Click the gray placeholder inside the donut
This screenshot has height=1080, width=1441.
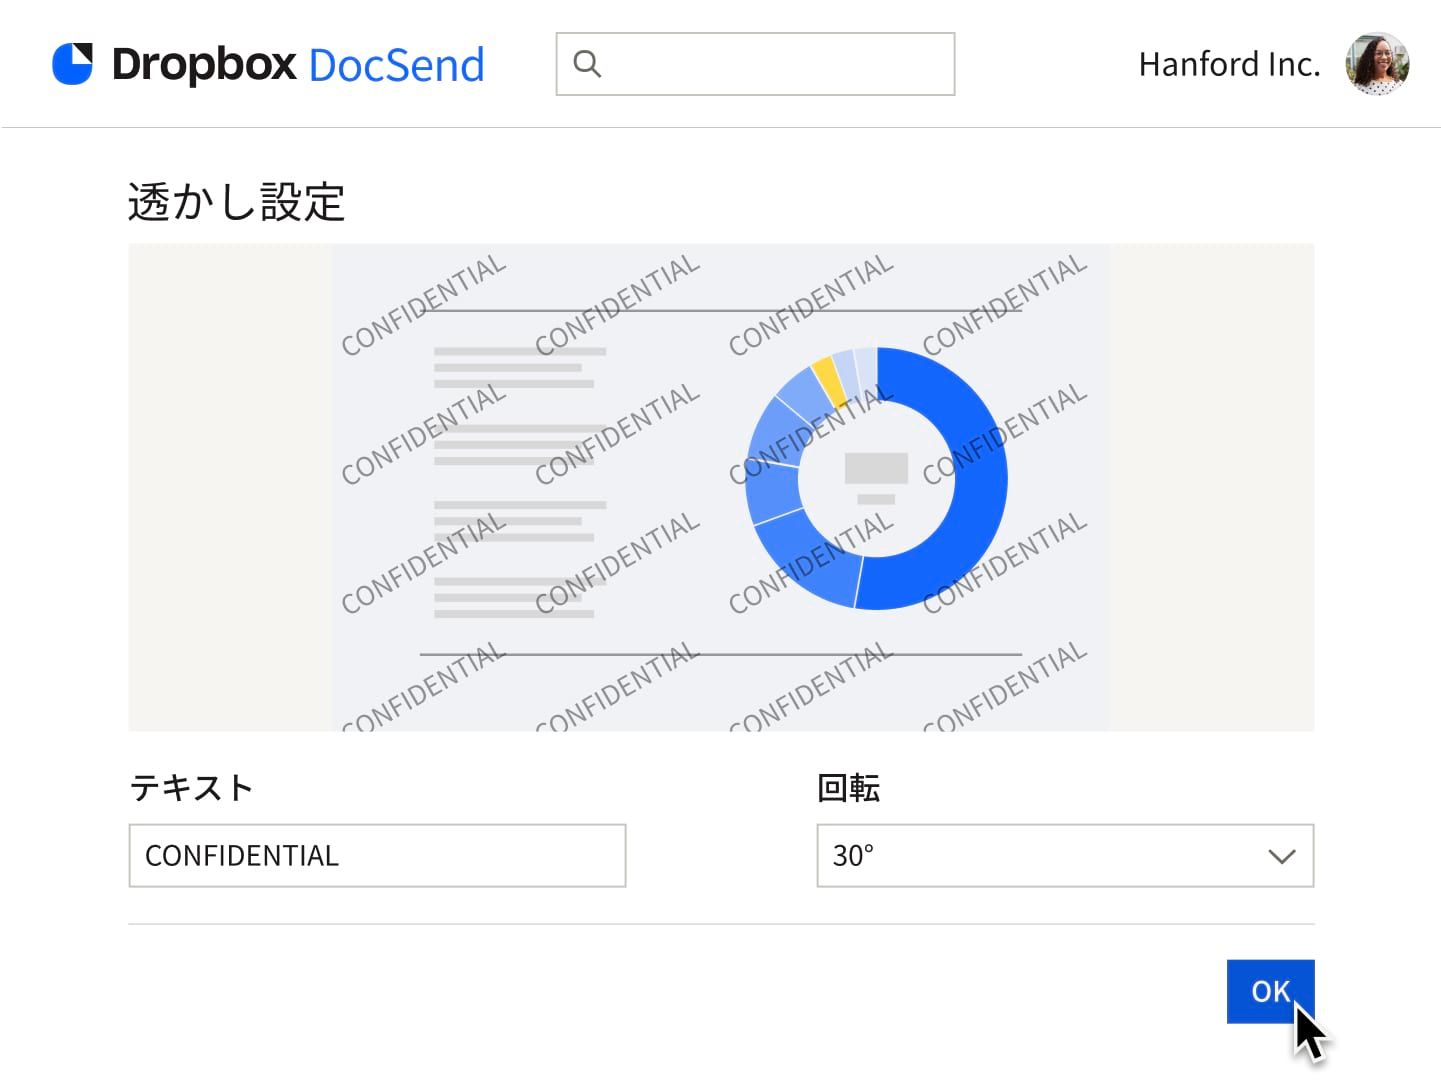(876, 468)
